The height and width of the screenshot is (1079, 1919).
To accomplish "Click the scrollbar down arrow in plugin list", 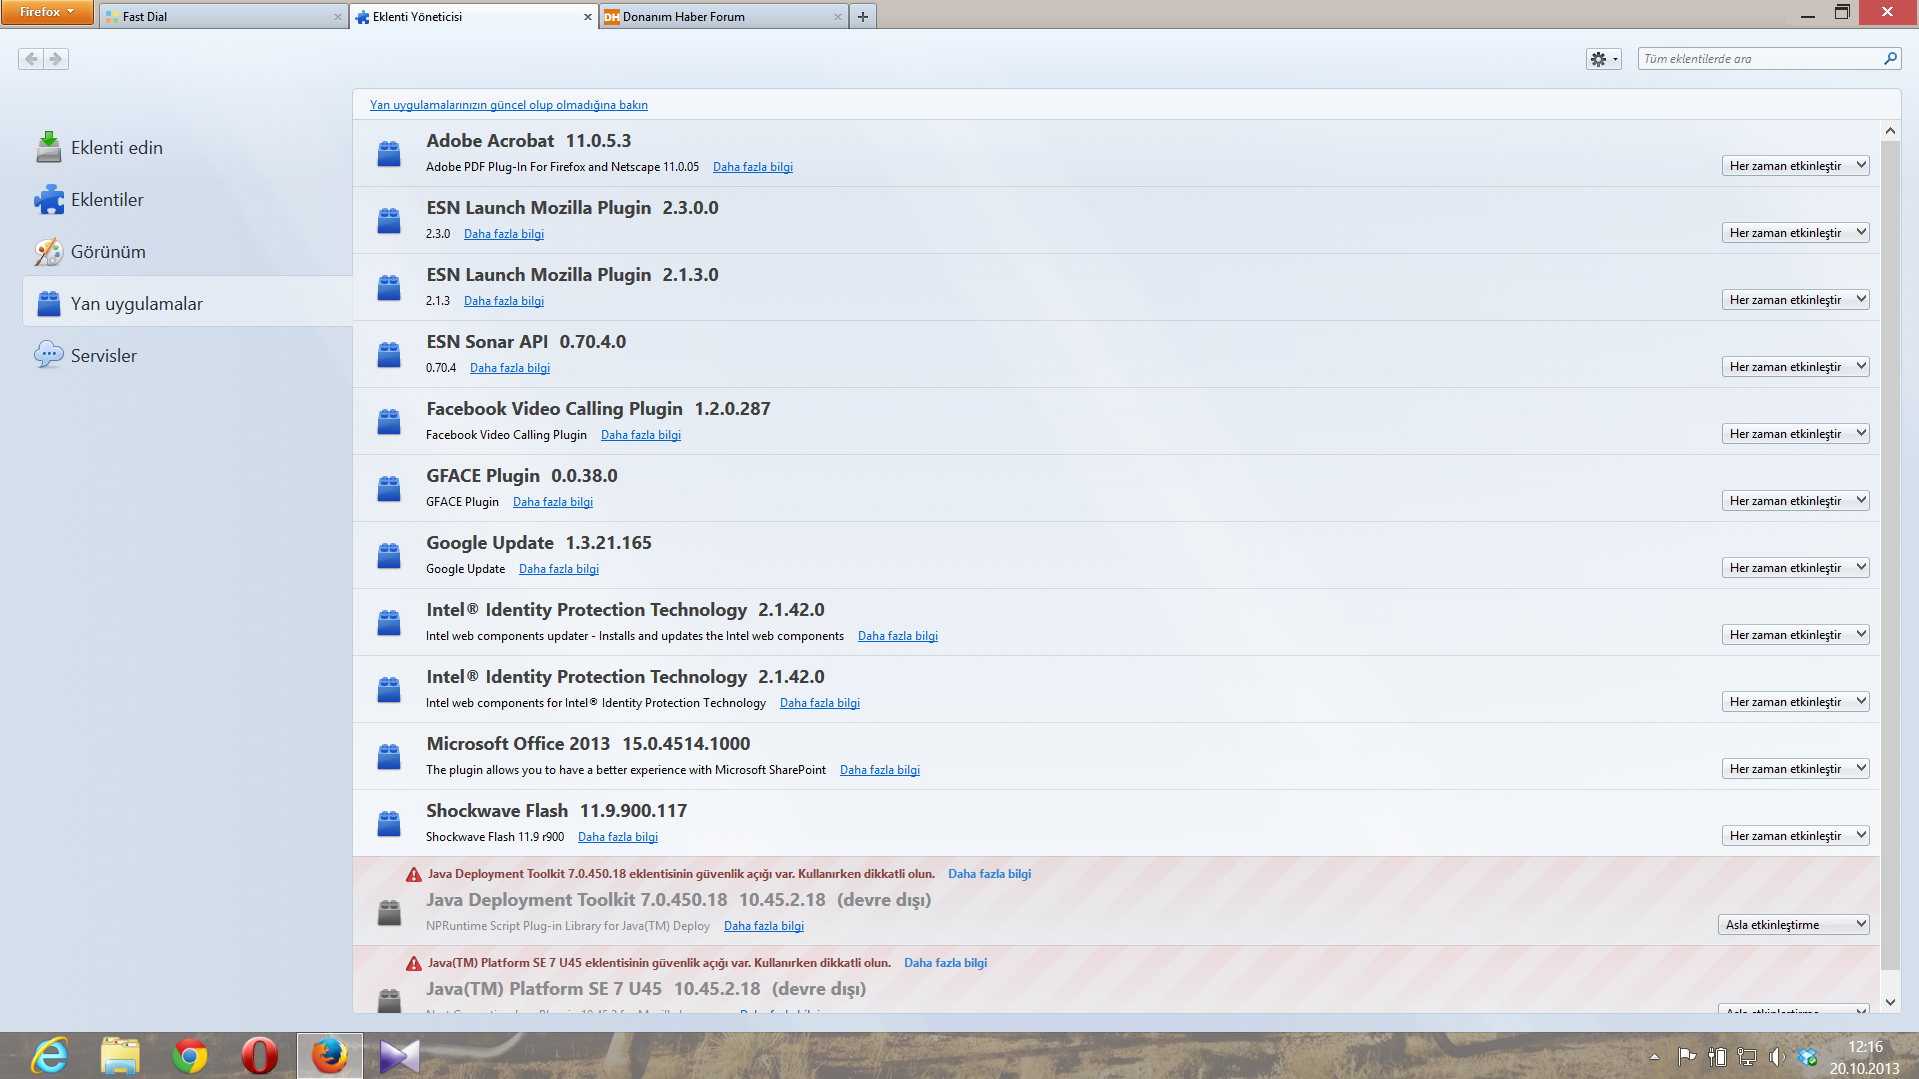I will click(x=1890, y=1002).
